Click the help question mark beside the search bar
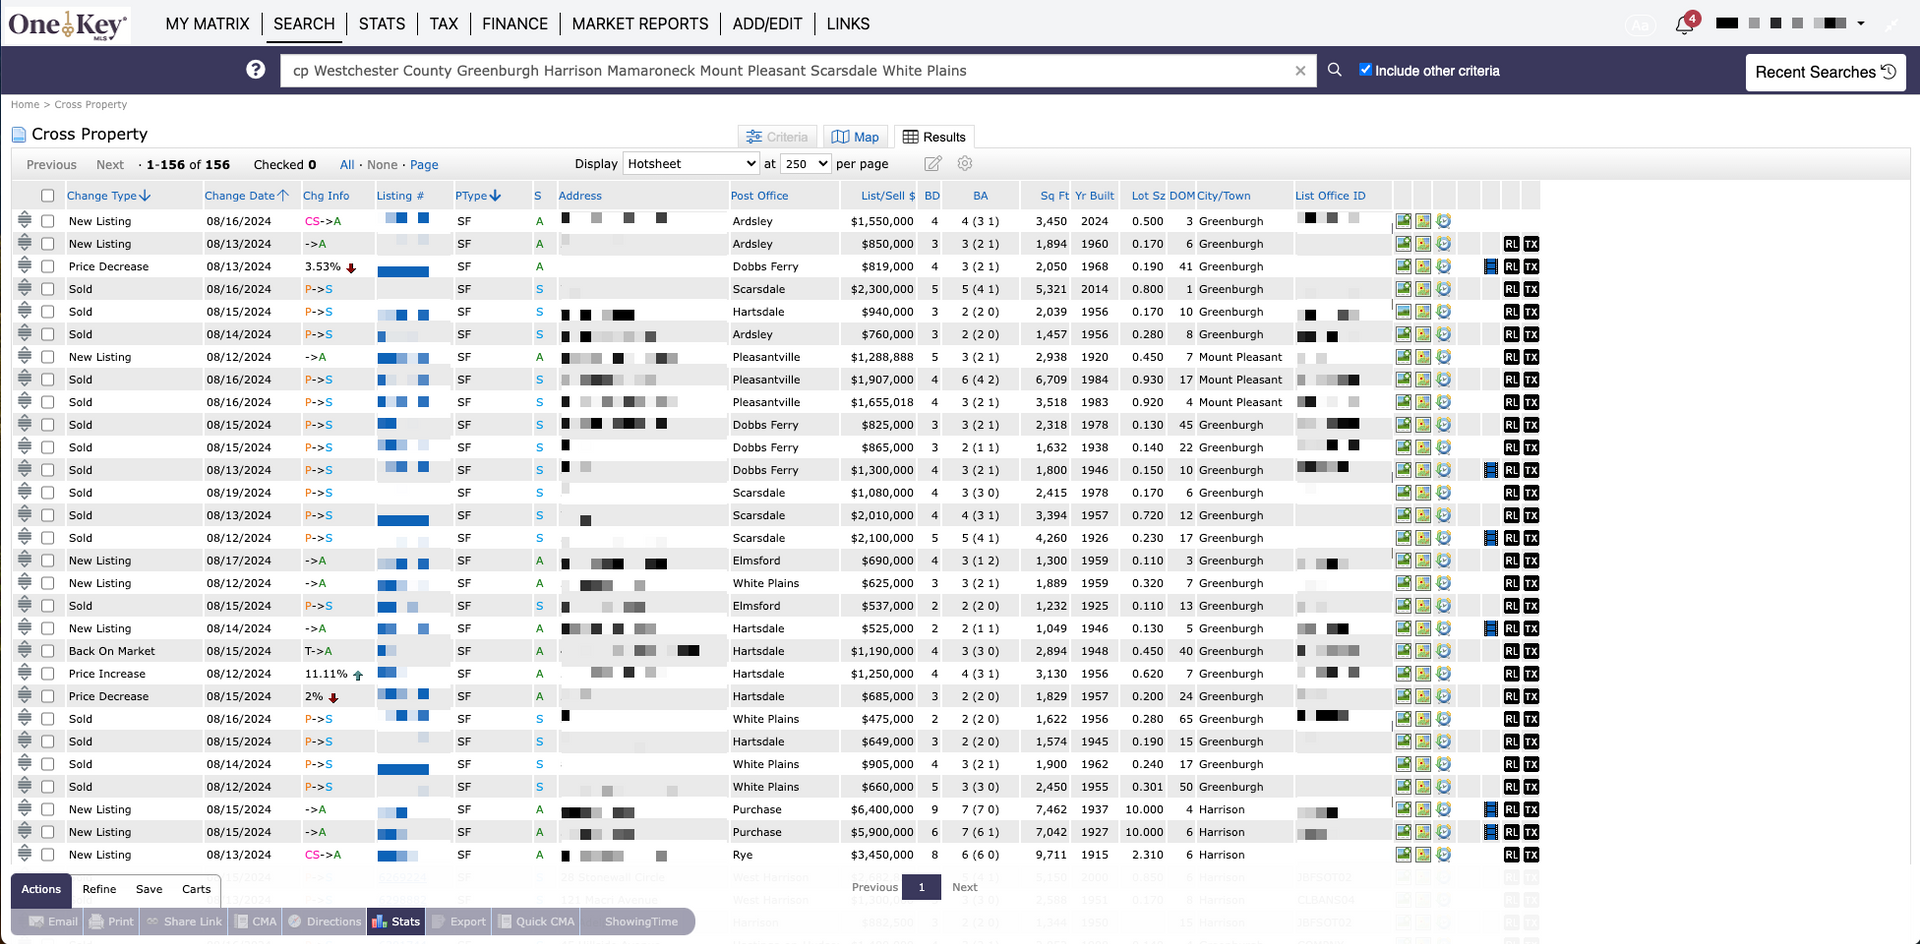 [256, 69]
